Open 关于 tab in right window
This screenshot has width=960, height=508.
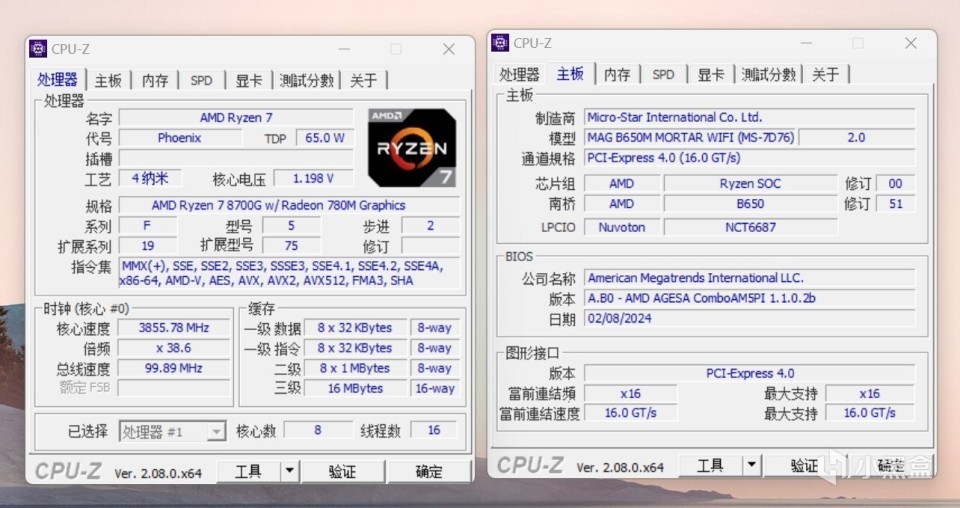tap(825, 75)
